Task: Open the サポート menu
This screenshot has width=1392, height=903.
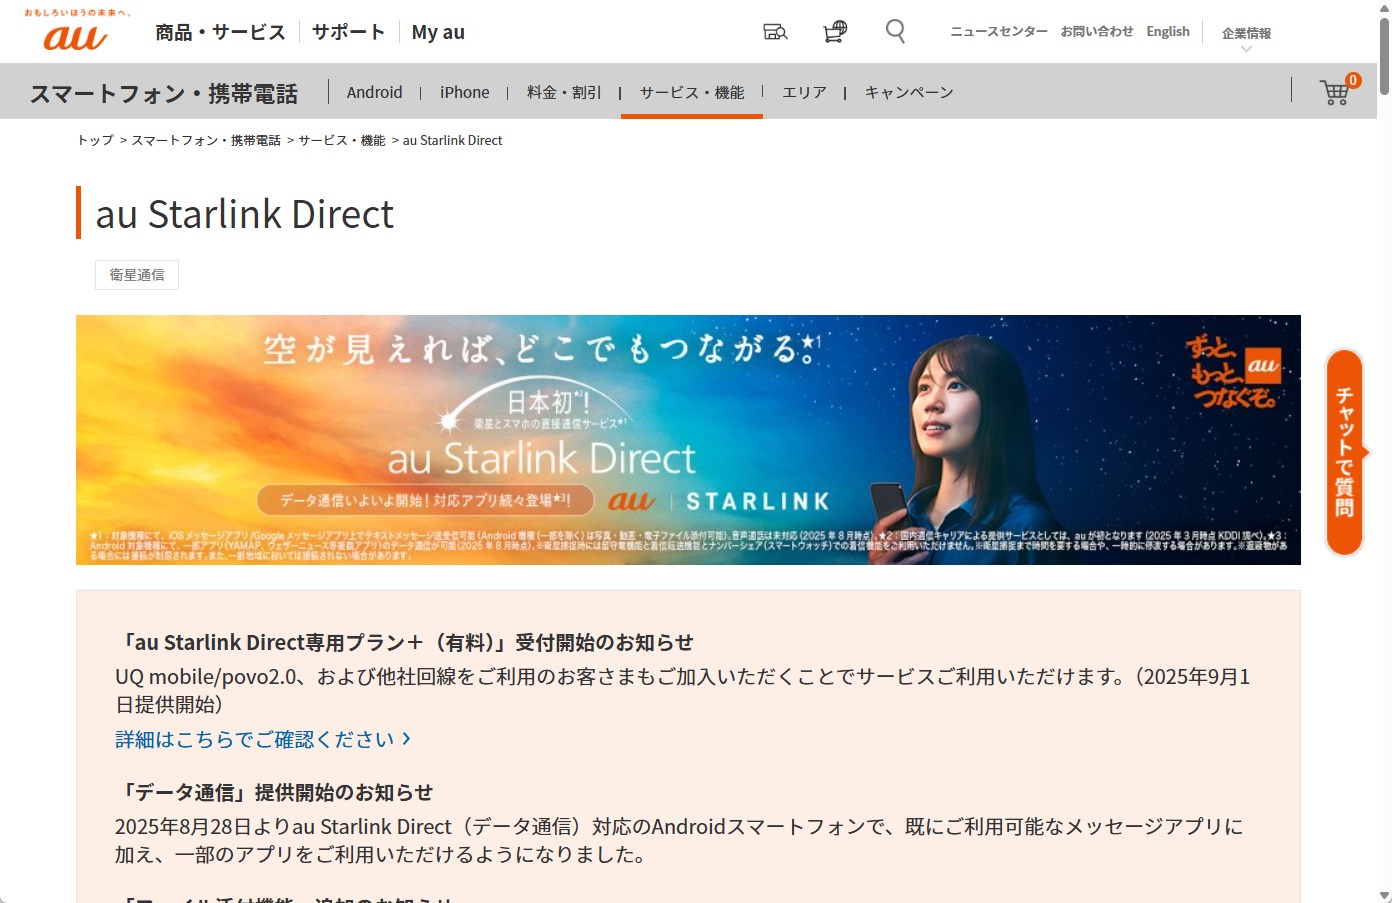Action: (x=347, y=31)
